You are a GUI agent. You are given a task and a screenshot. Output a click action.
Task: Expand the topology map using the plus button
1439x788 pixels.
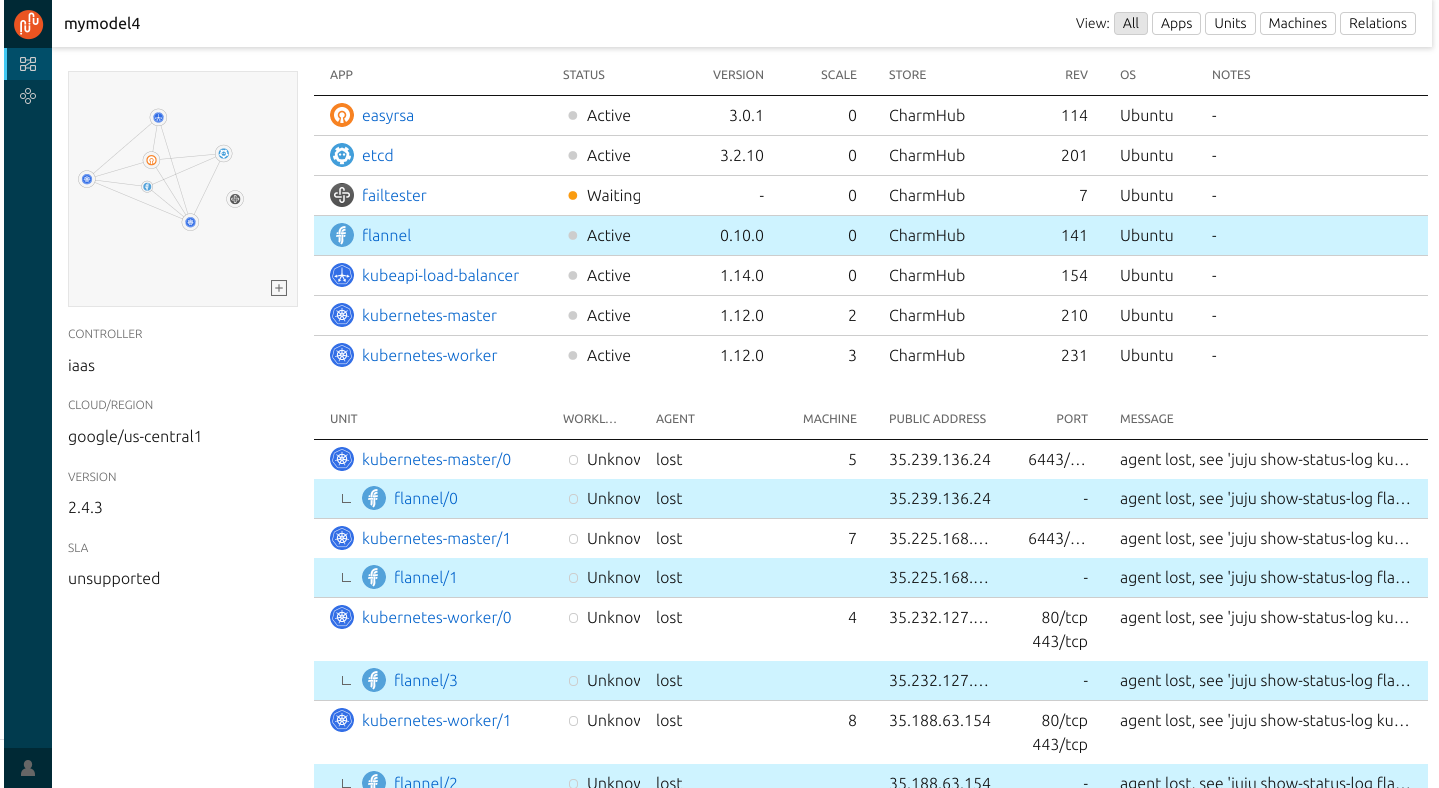[x=279, y=288]
